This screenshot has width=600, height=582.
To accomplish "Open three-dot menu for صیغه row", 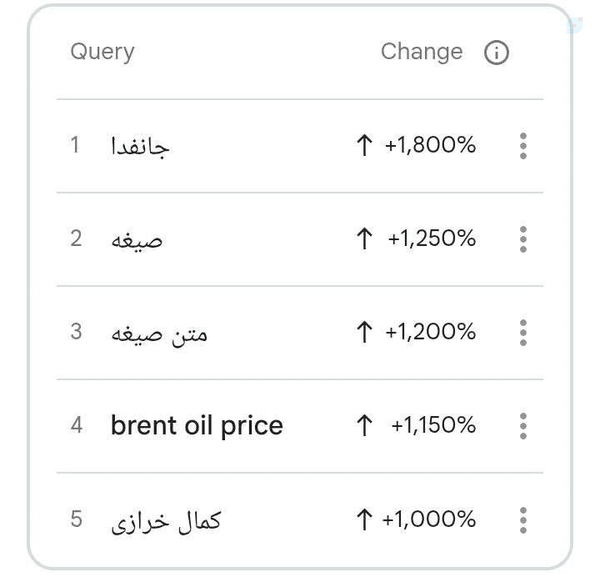I will click(523, 239).
